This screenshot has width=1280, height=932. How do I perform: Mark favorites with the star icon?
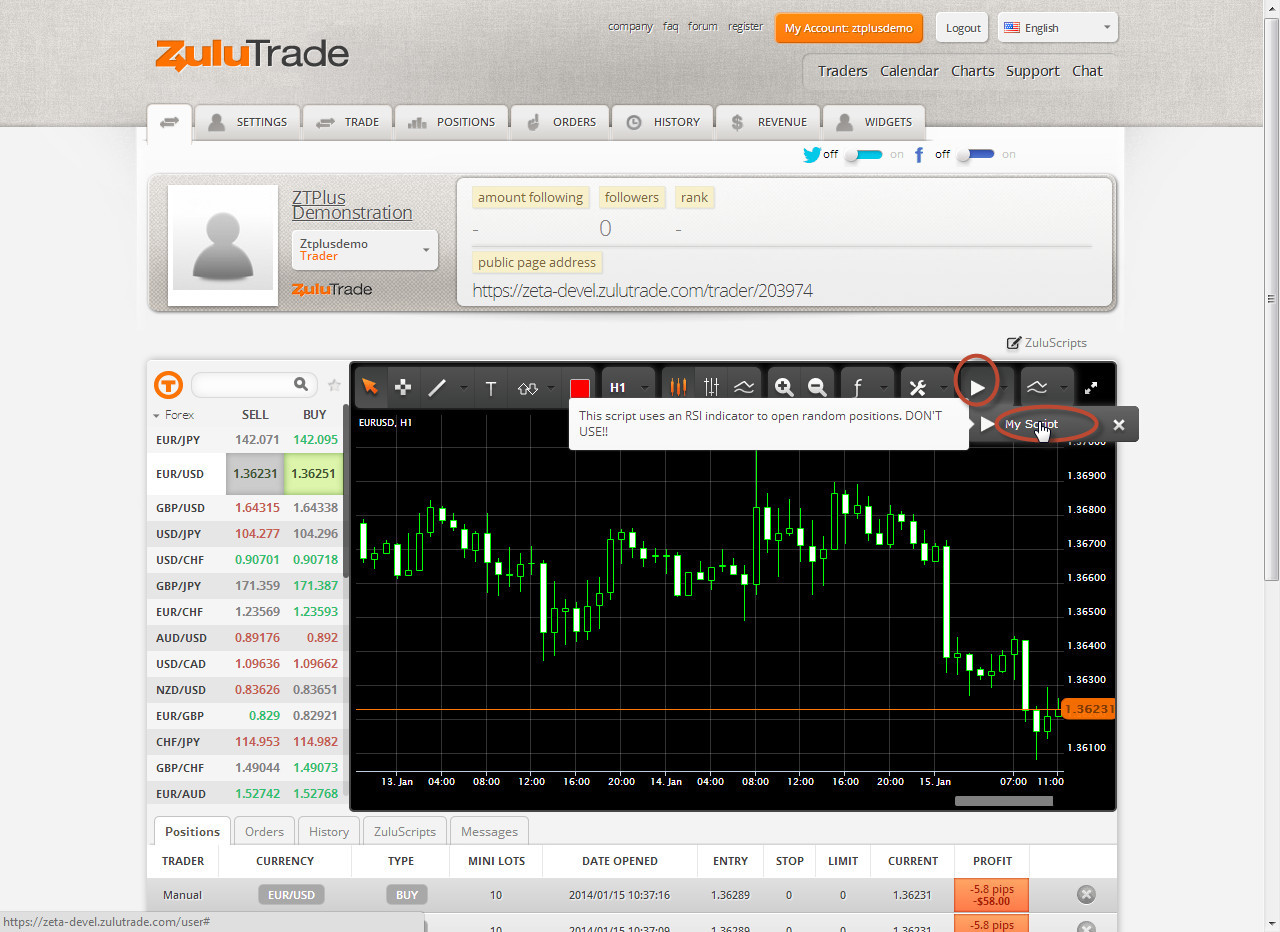334,385
